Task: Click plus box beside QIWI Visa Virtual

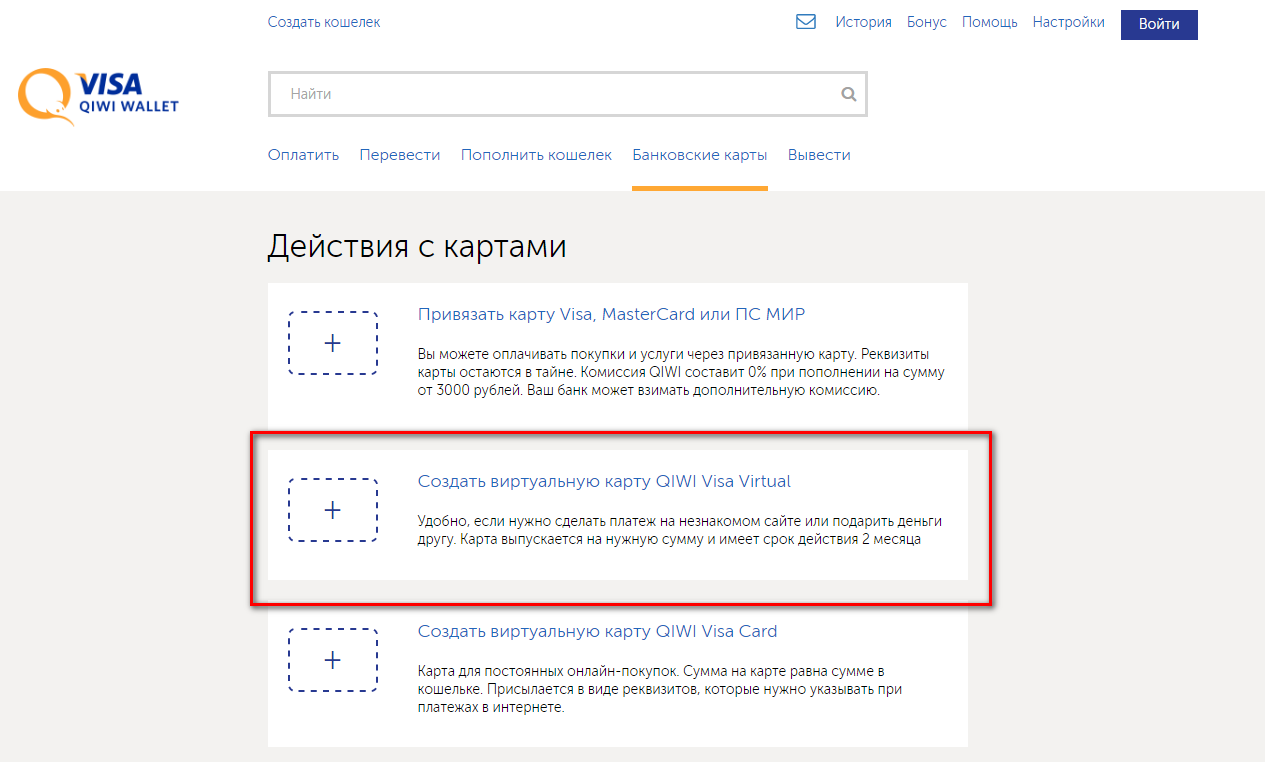Action: point(333,510)
